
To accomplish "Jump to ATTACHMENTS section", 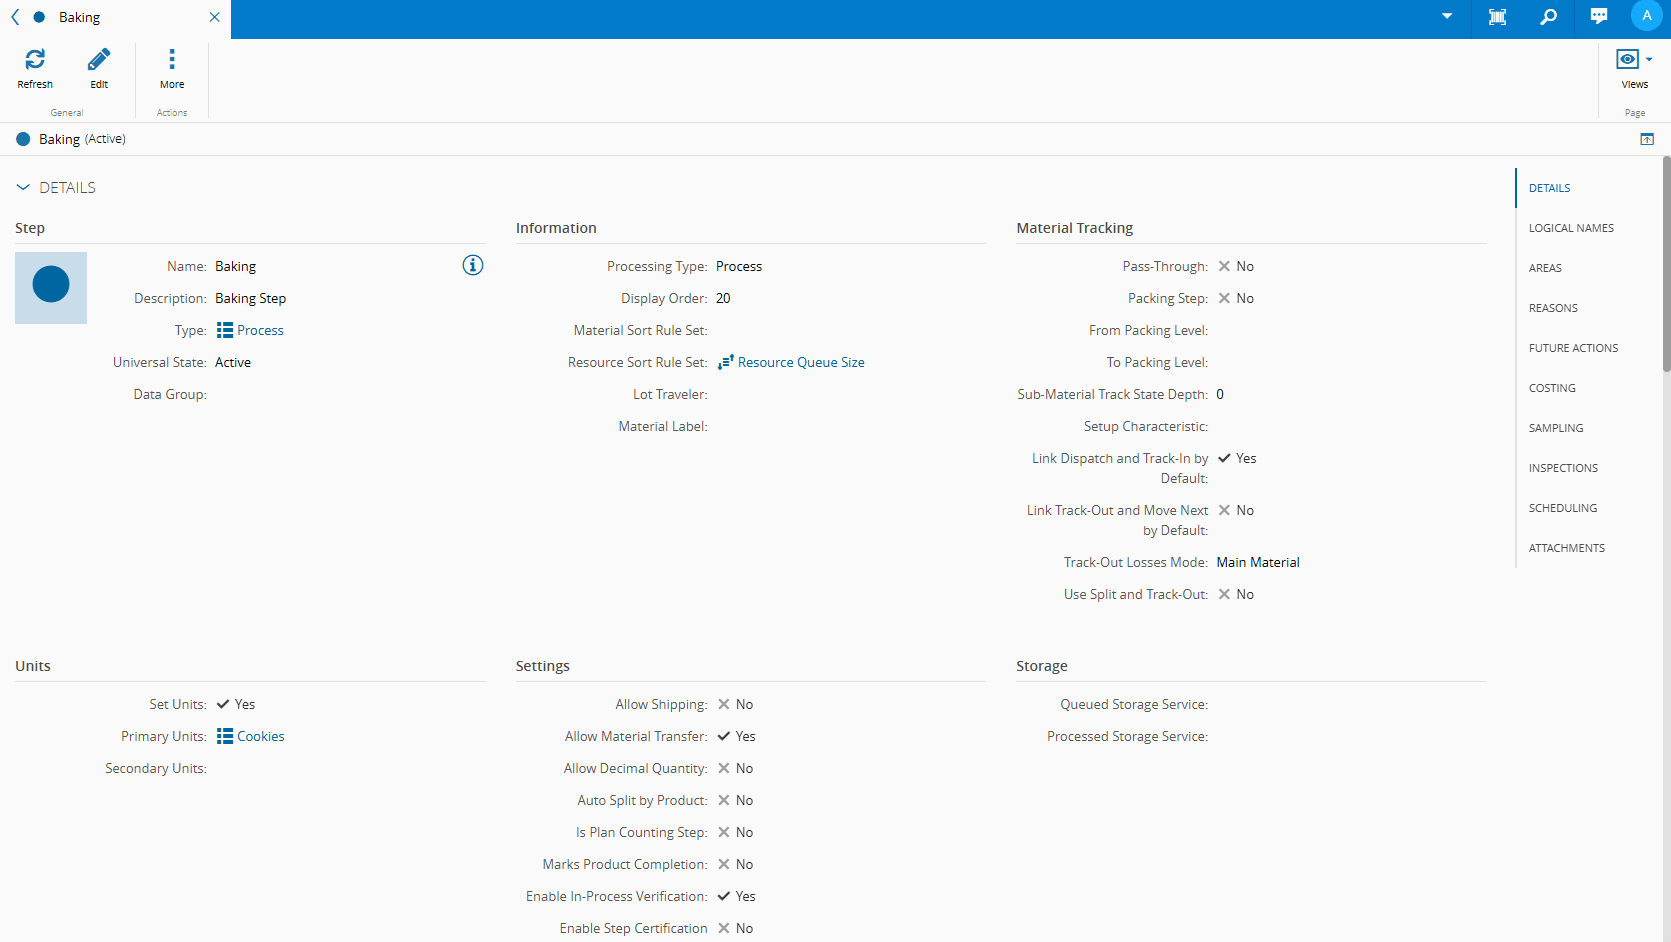I will point(1567,548).
